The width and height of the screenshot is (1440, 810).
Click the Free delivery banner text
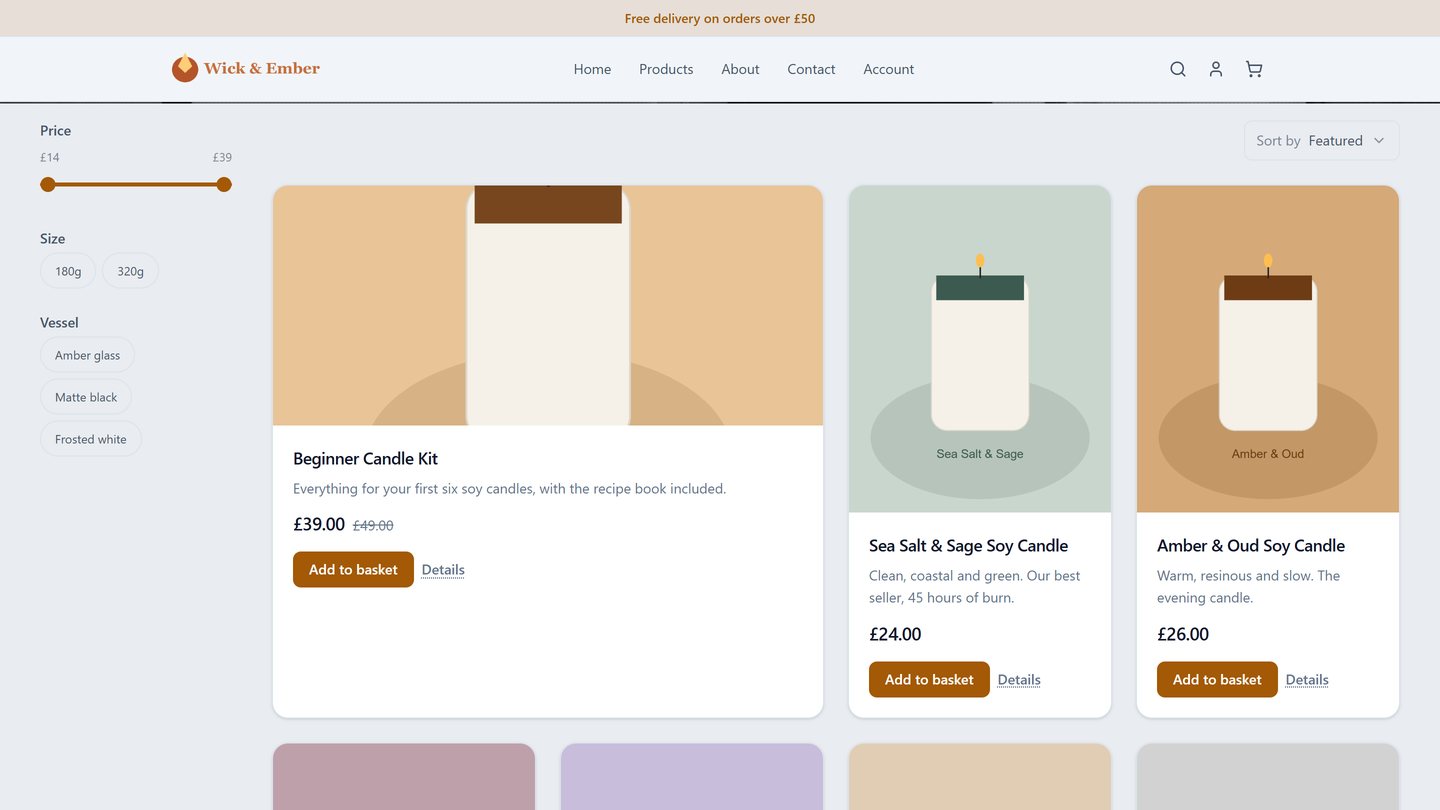(720, 19)
